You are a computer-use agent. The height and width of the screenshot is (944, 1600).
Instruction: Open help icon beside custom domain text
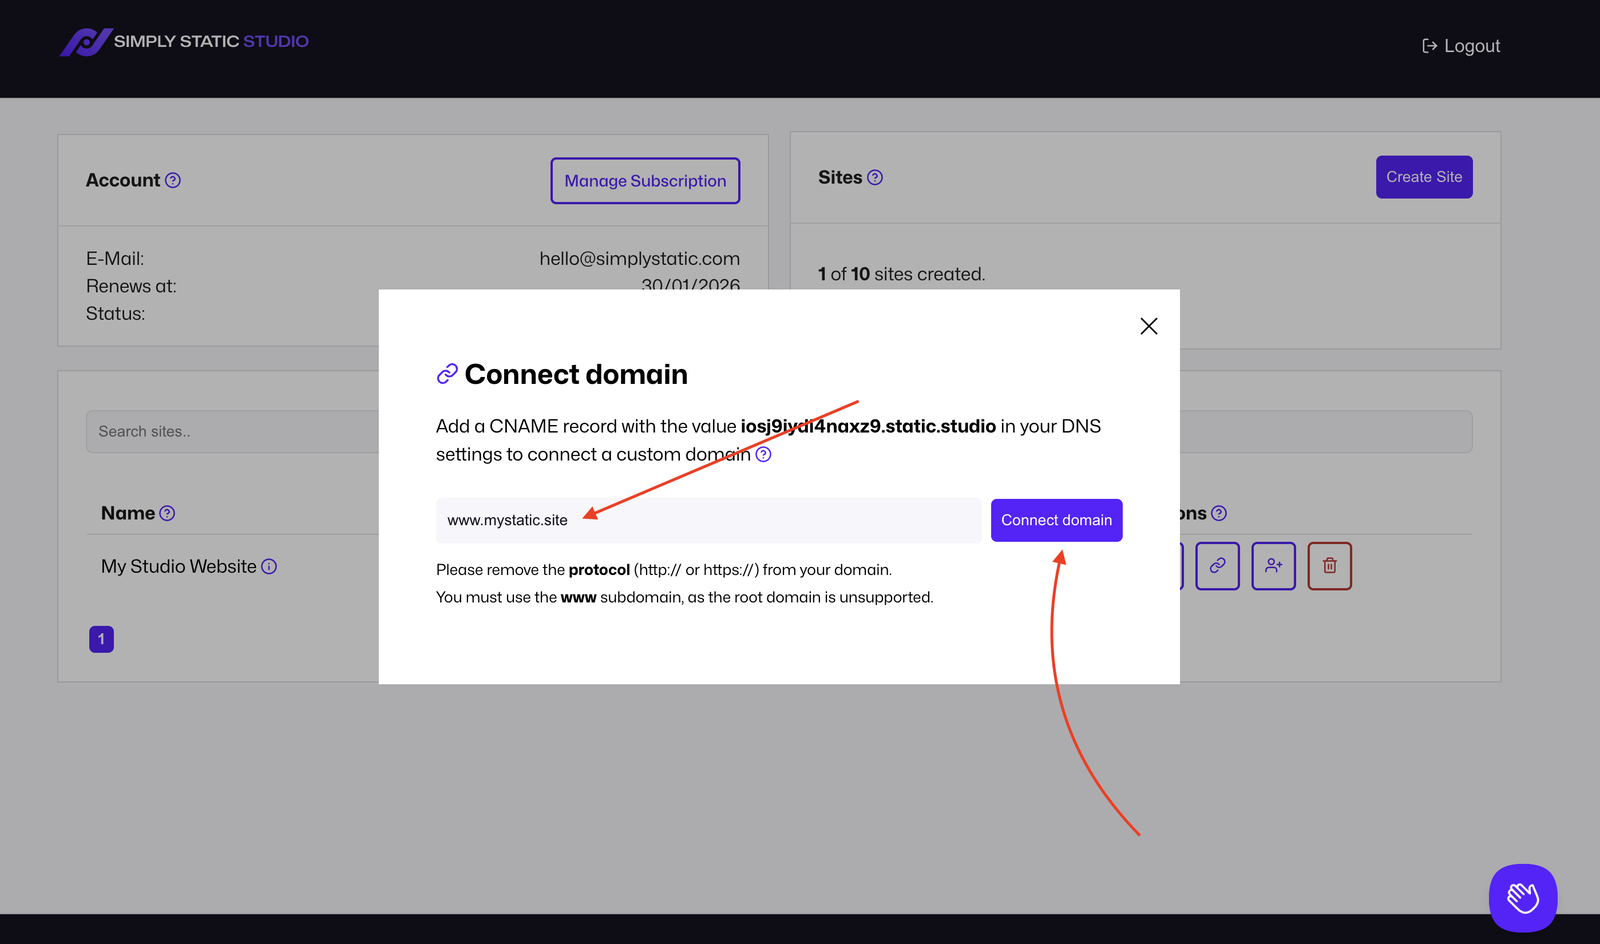click(x=763, y=455)
